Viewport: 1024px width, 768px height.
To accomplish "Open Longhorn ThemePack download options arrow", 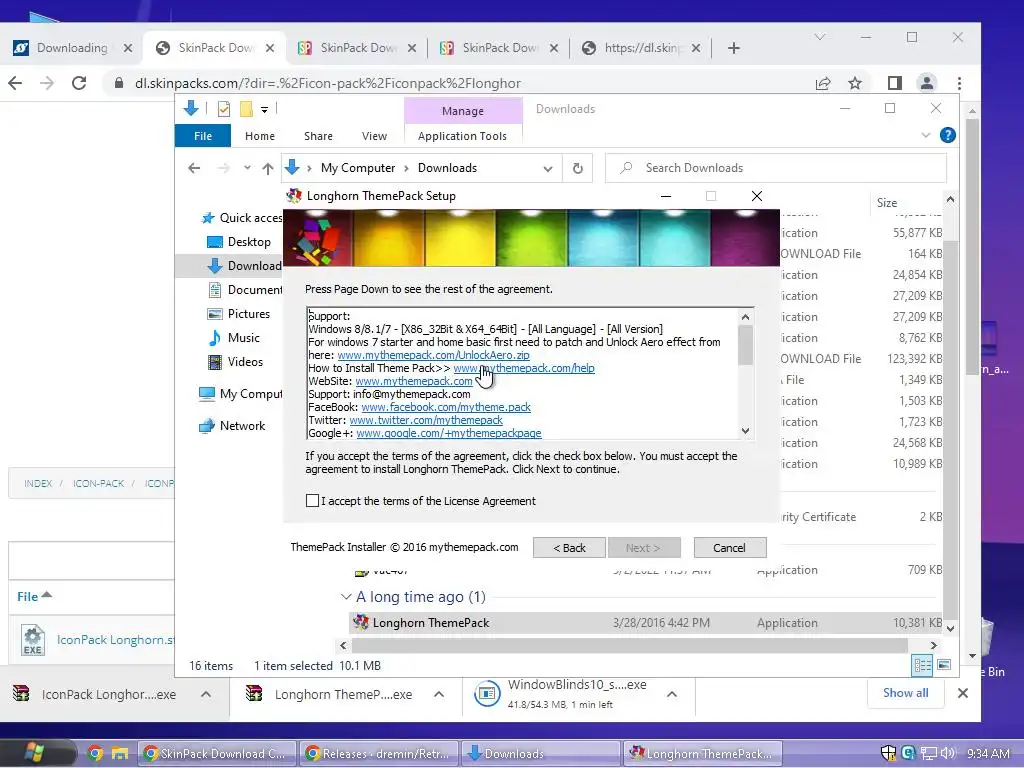I will tap(439, 694).
